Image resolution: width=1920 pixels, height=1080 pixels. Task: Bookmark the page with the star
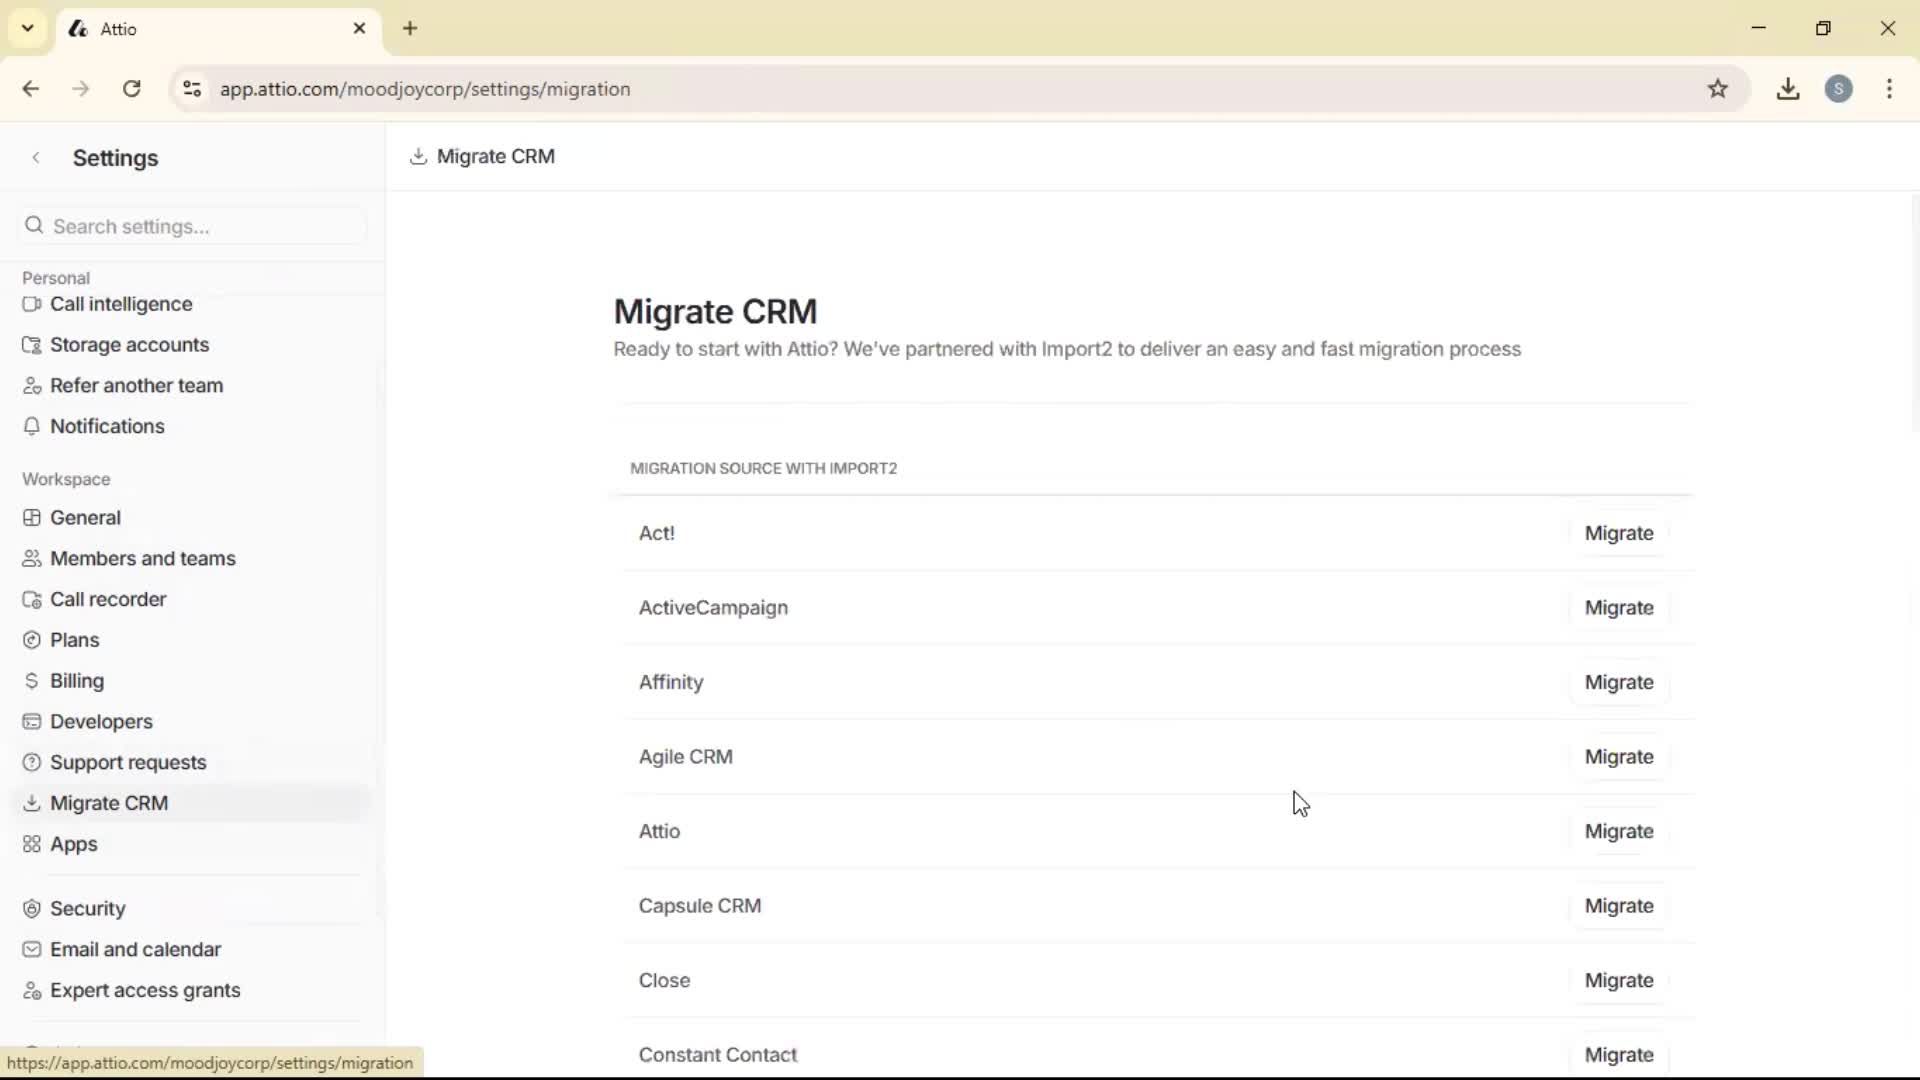tap(1719, 89)
